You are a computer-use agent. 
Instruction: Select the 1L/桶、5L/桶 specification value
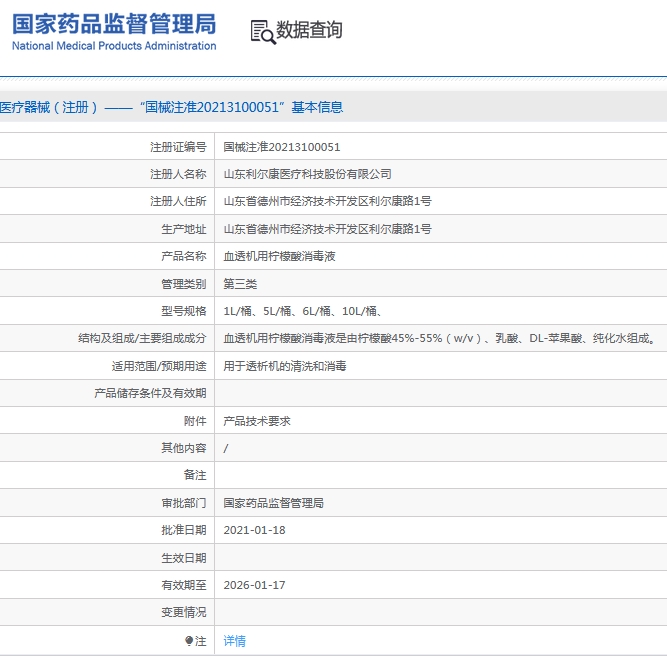click(x=302, y=311)
